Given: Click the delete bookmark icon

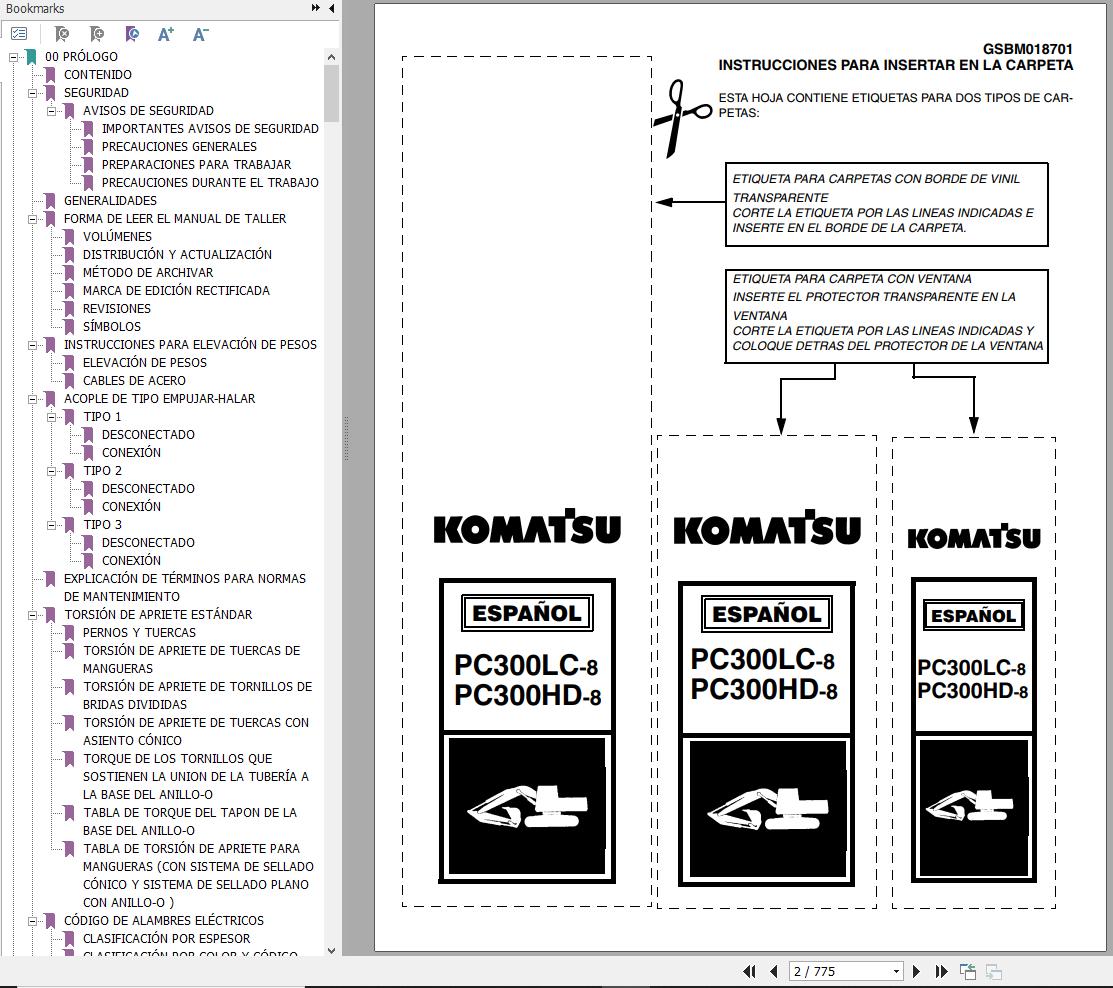Looking at the screenshot, I should click(62, 33).
